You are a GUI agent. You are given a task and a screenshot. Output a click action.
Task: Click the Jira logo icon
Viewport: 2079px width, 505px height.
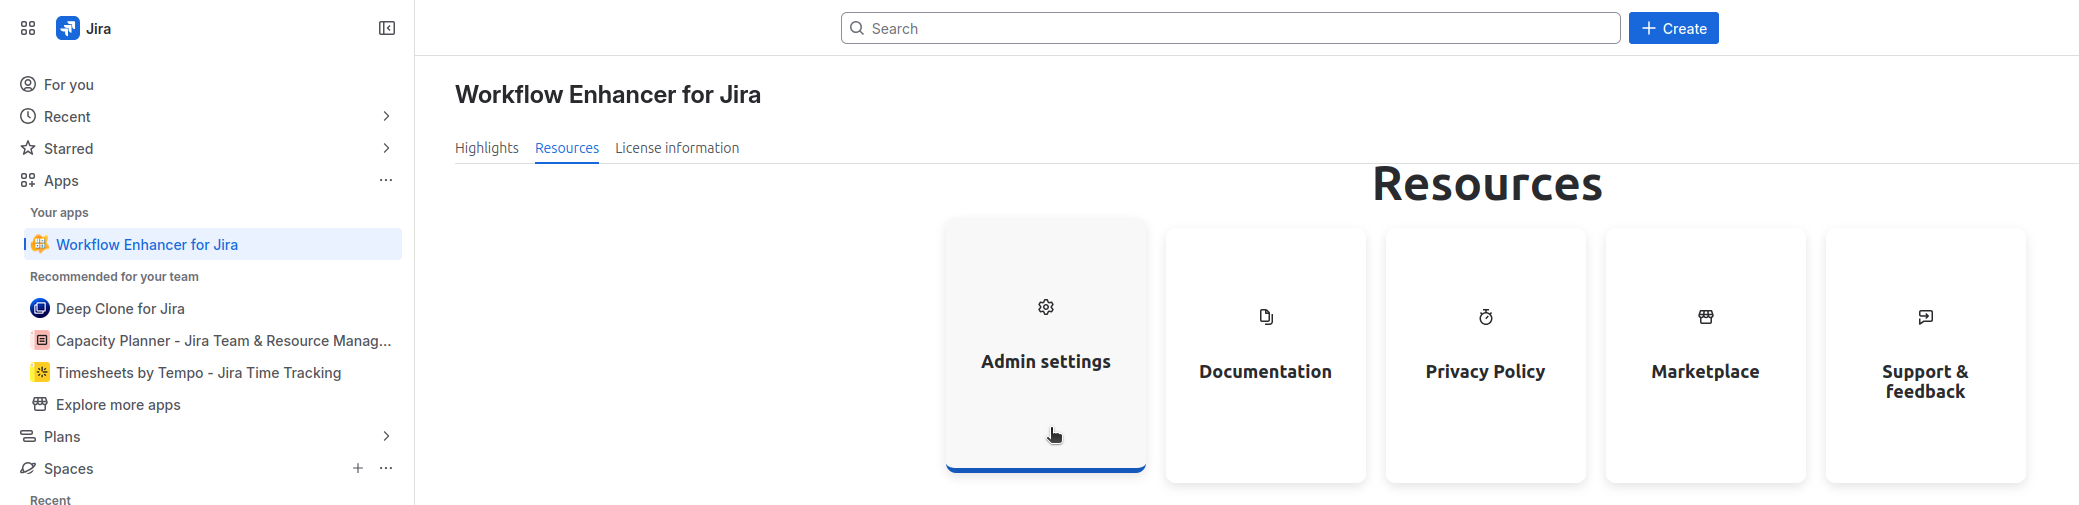(x=68, y=28)
